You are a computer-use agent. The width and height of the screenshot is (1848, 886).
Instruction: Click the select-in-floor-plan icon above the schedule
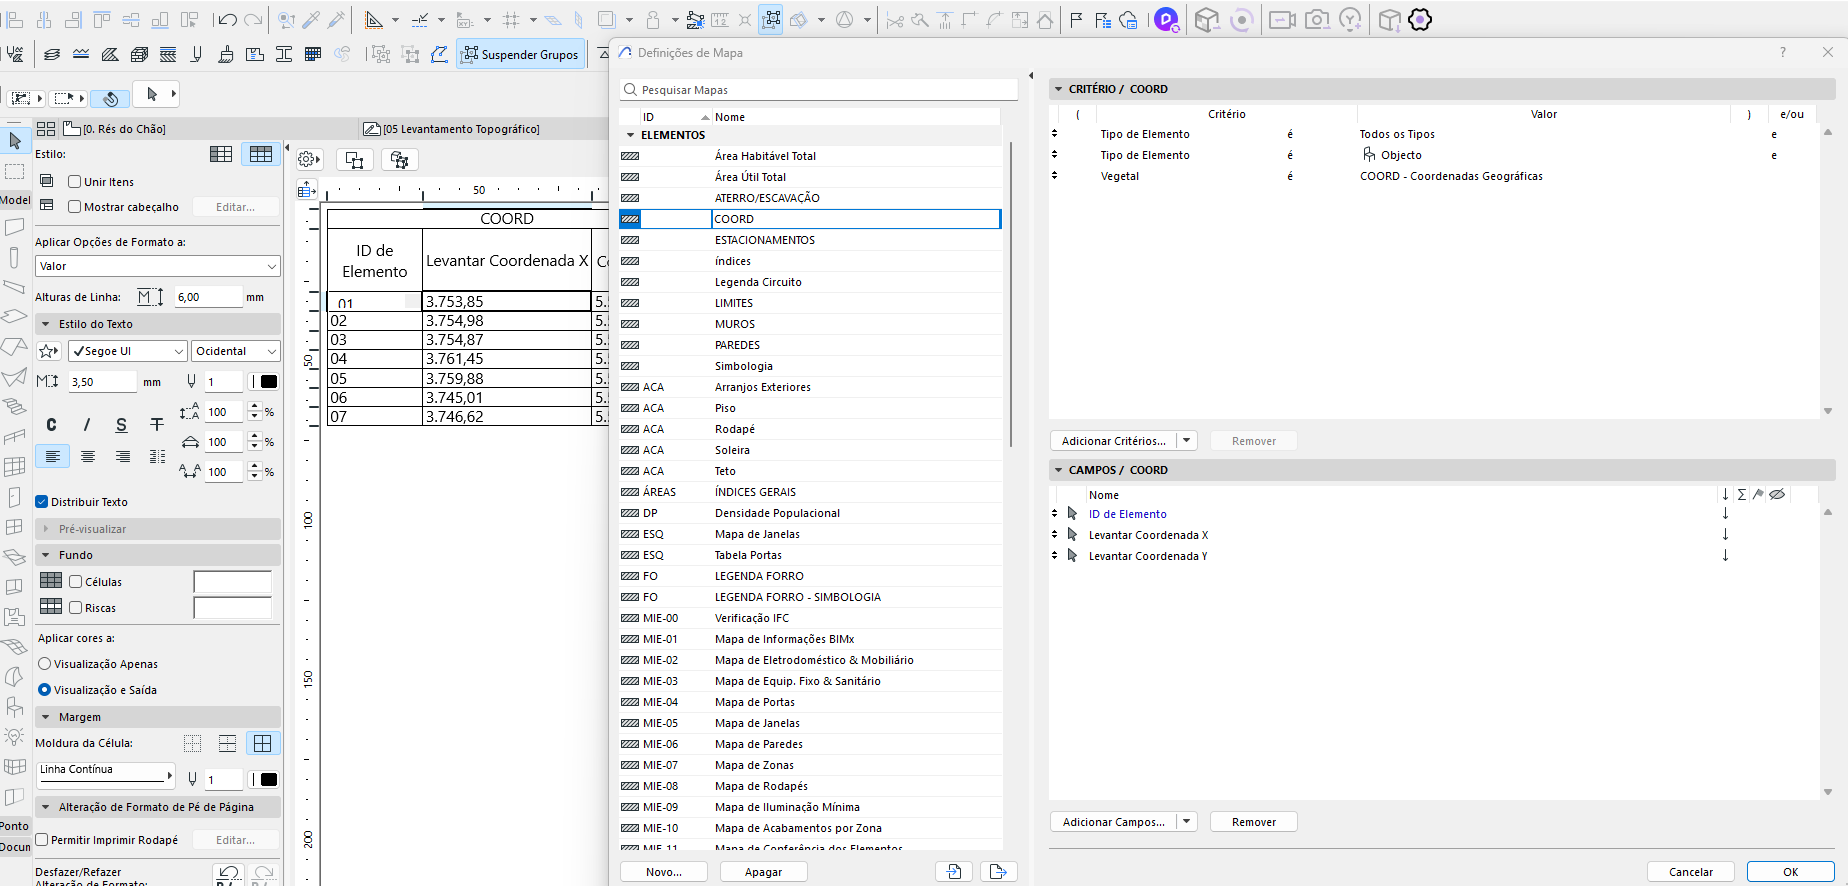tap(355, 159)
